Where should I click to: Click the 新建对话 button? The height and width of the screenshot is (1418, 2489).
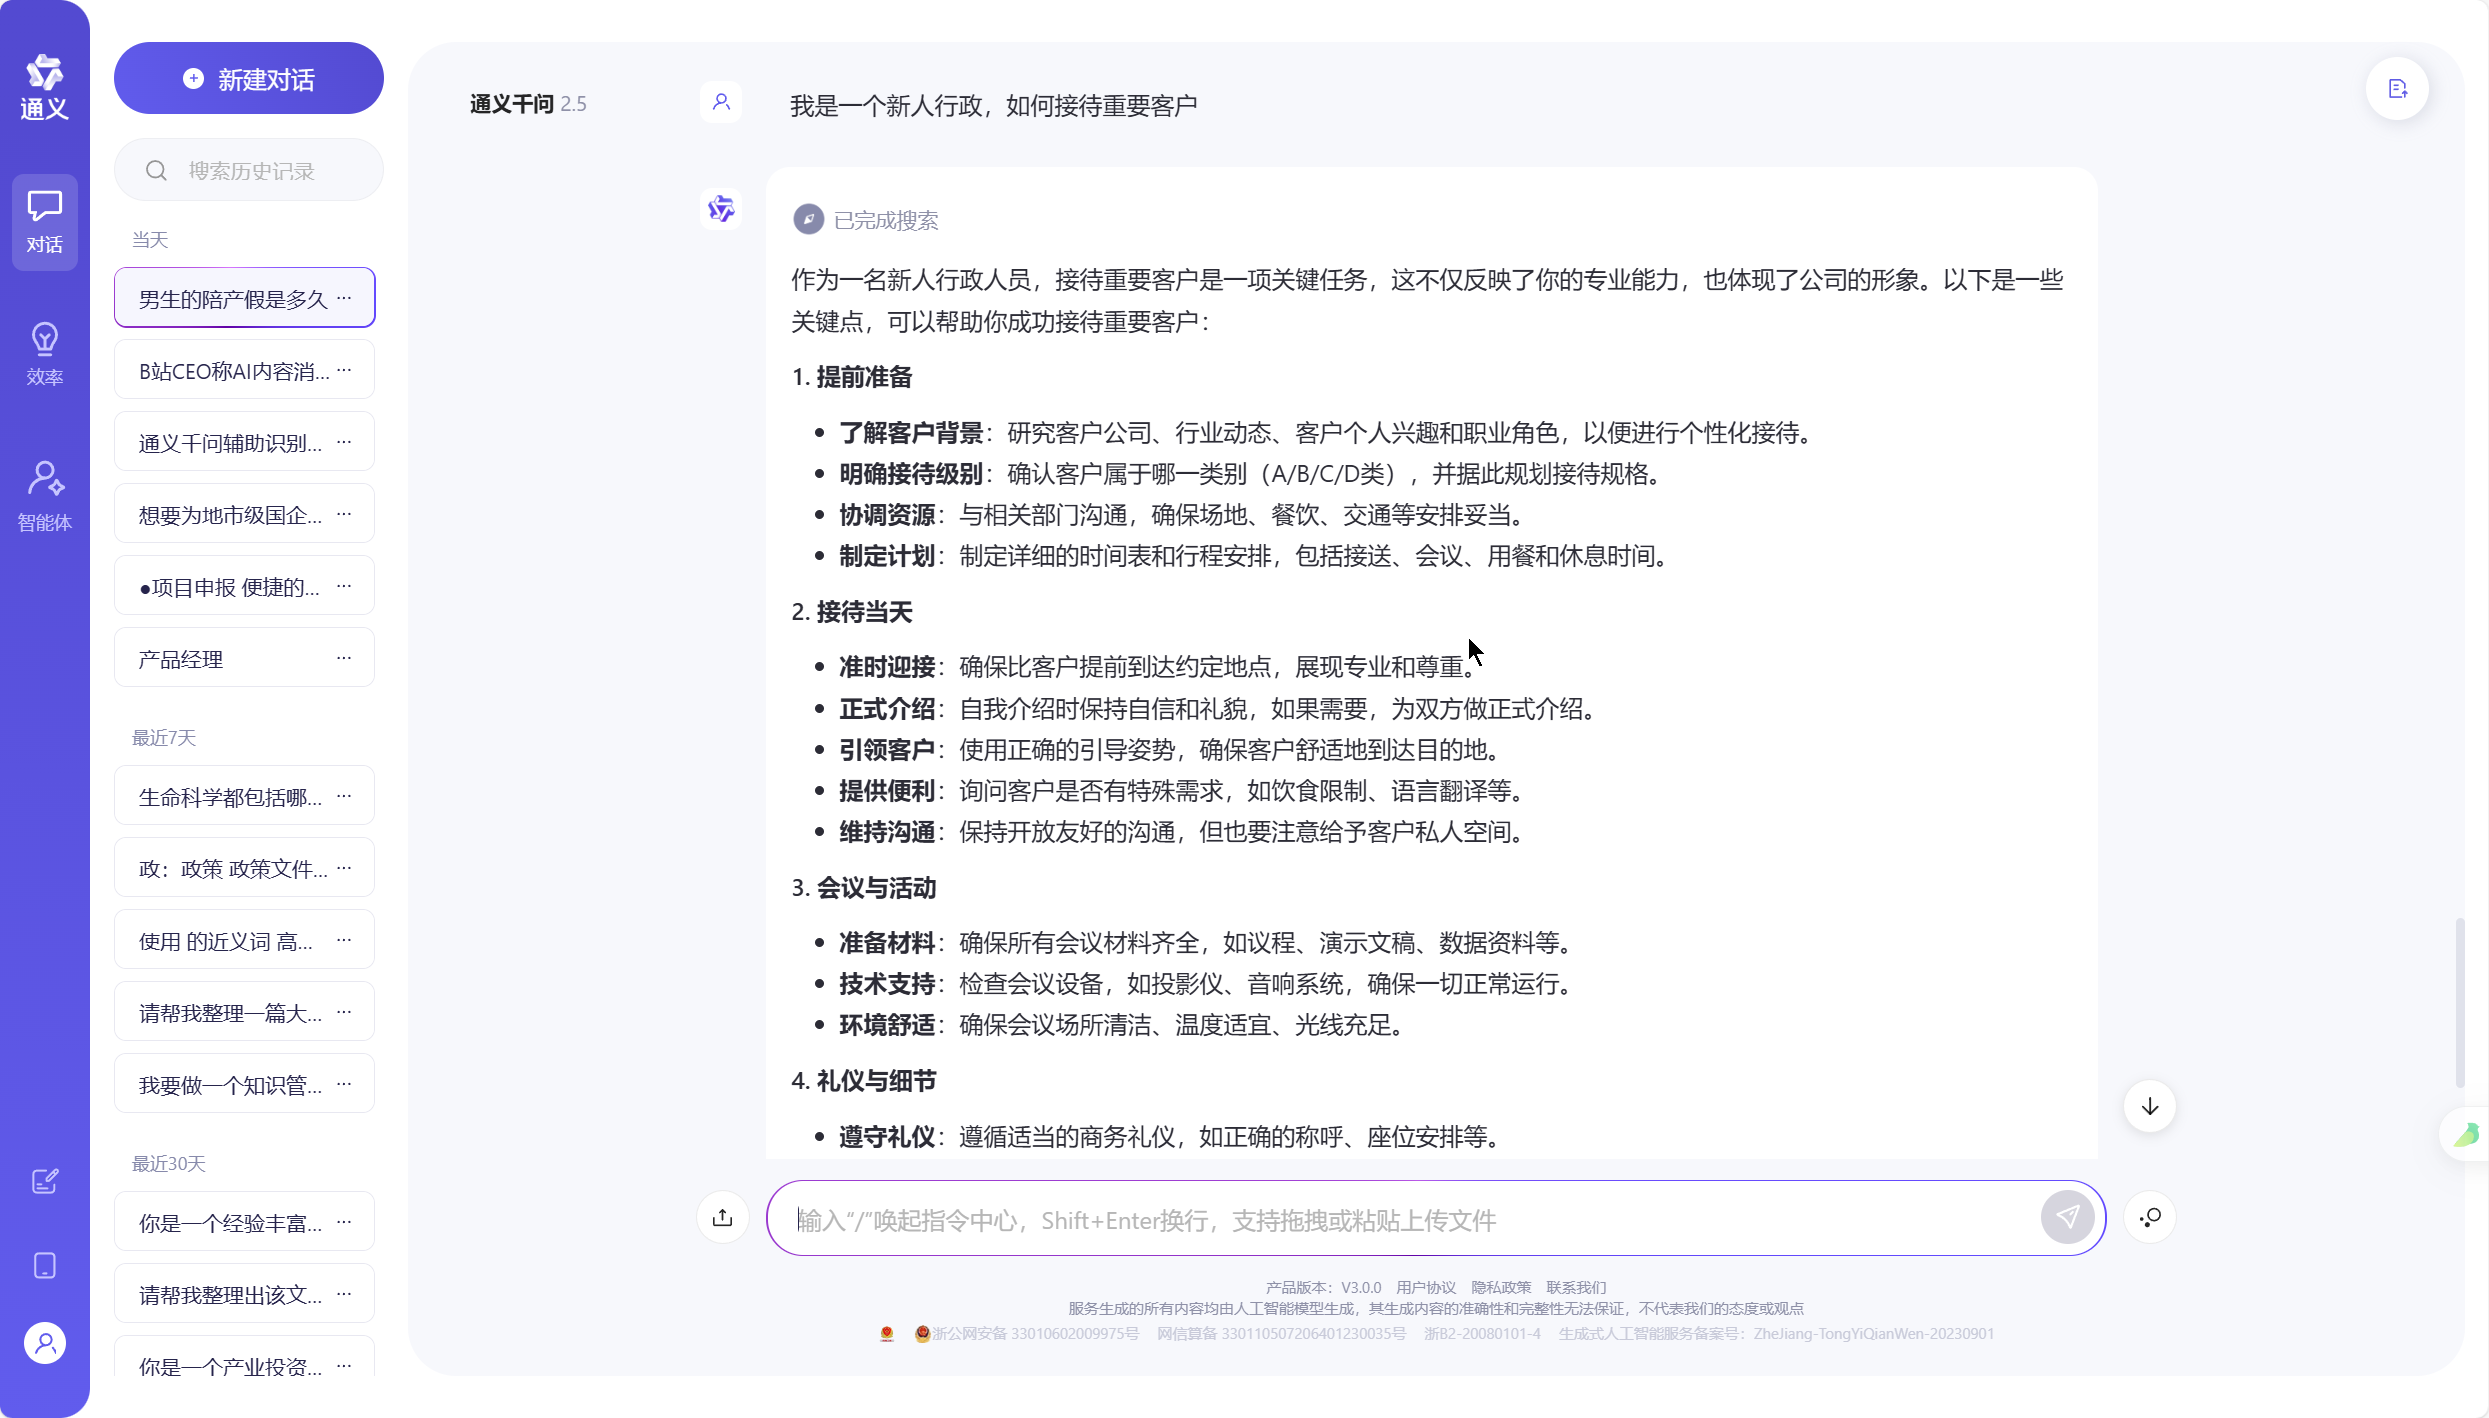click(x=248, y=79)
